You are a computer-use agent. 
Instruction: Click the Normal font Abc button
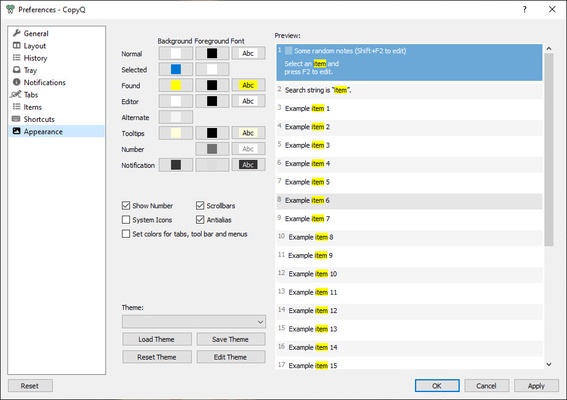pos(248,53)
